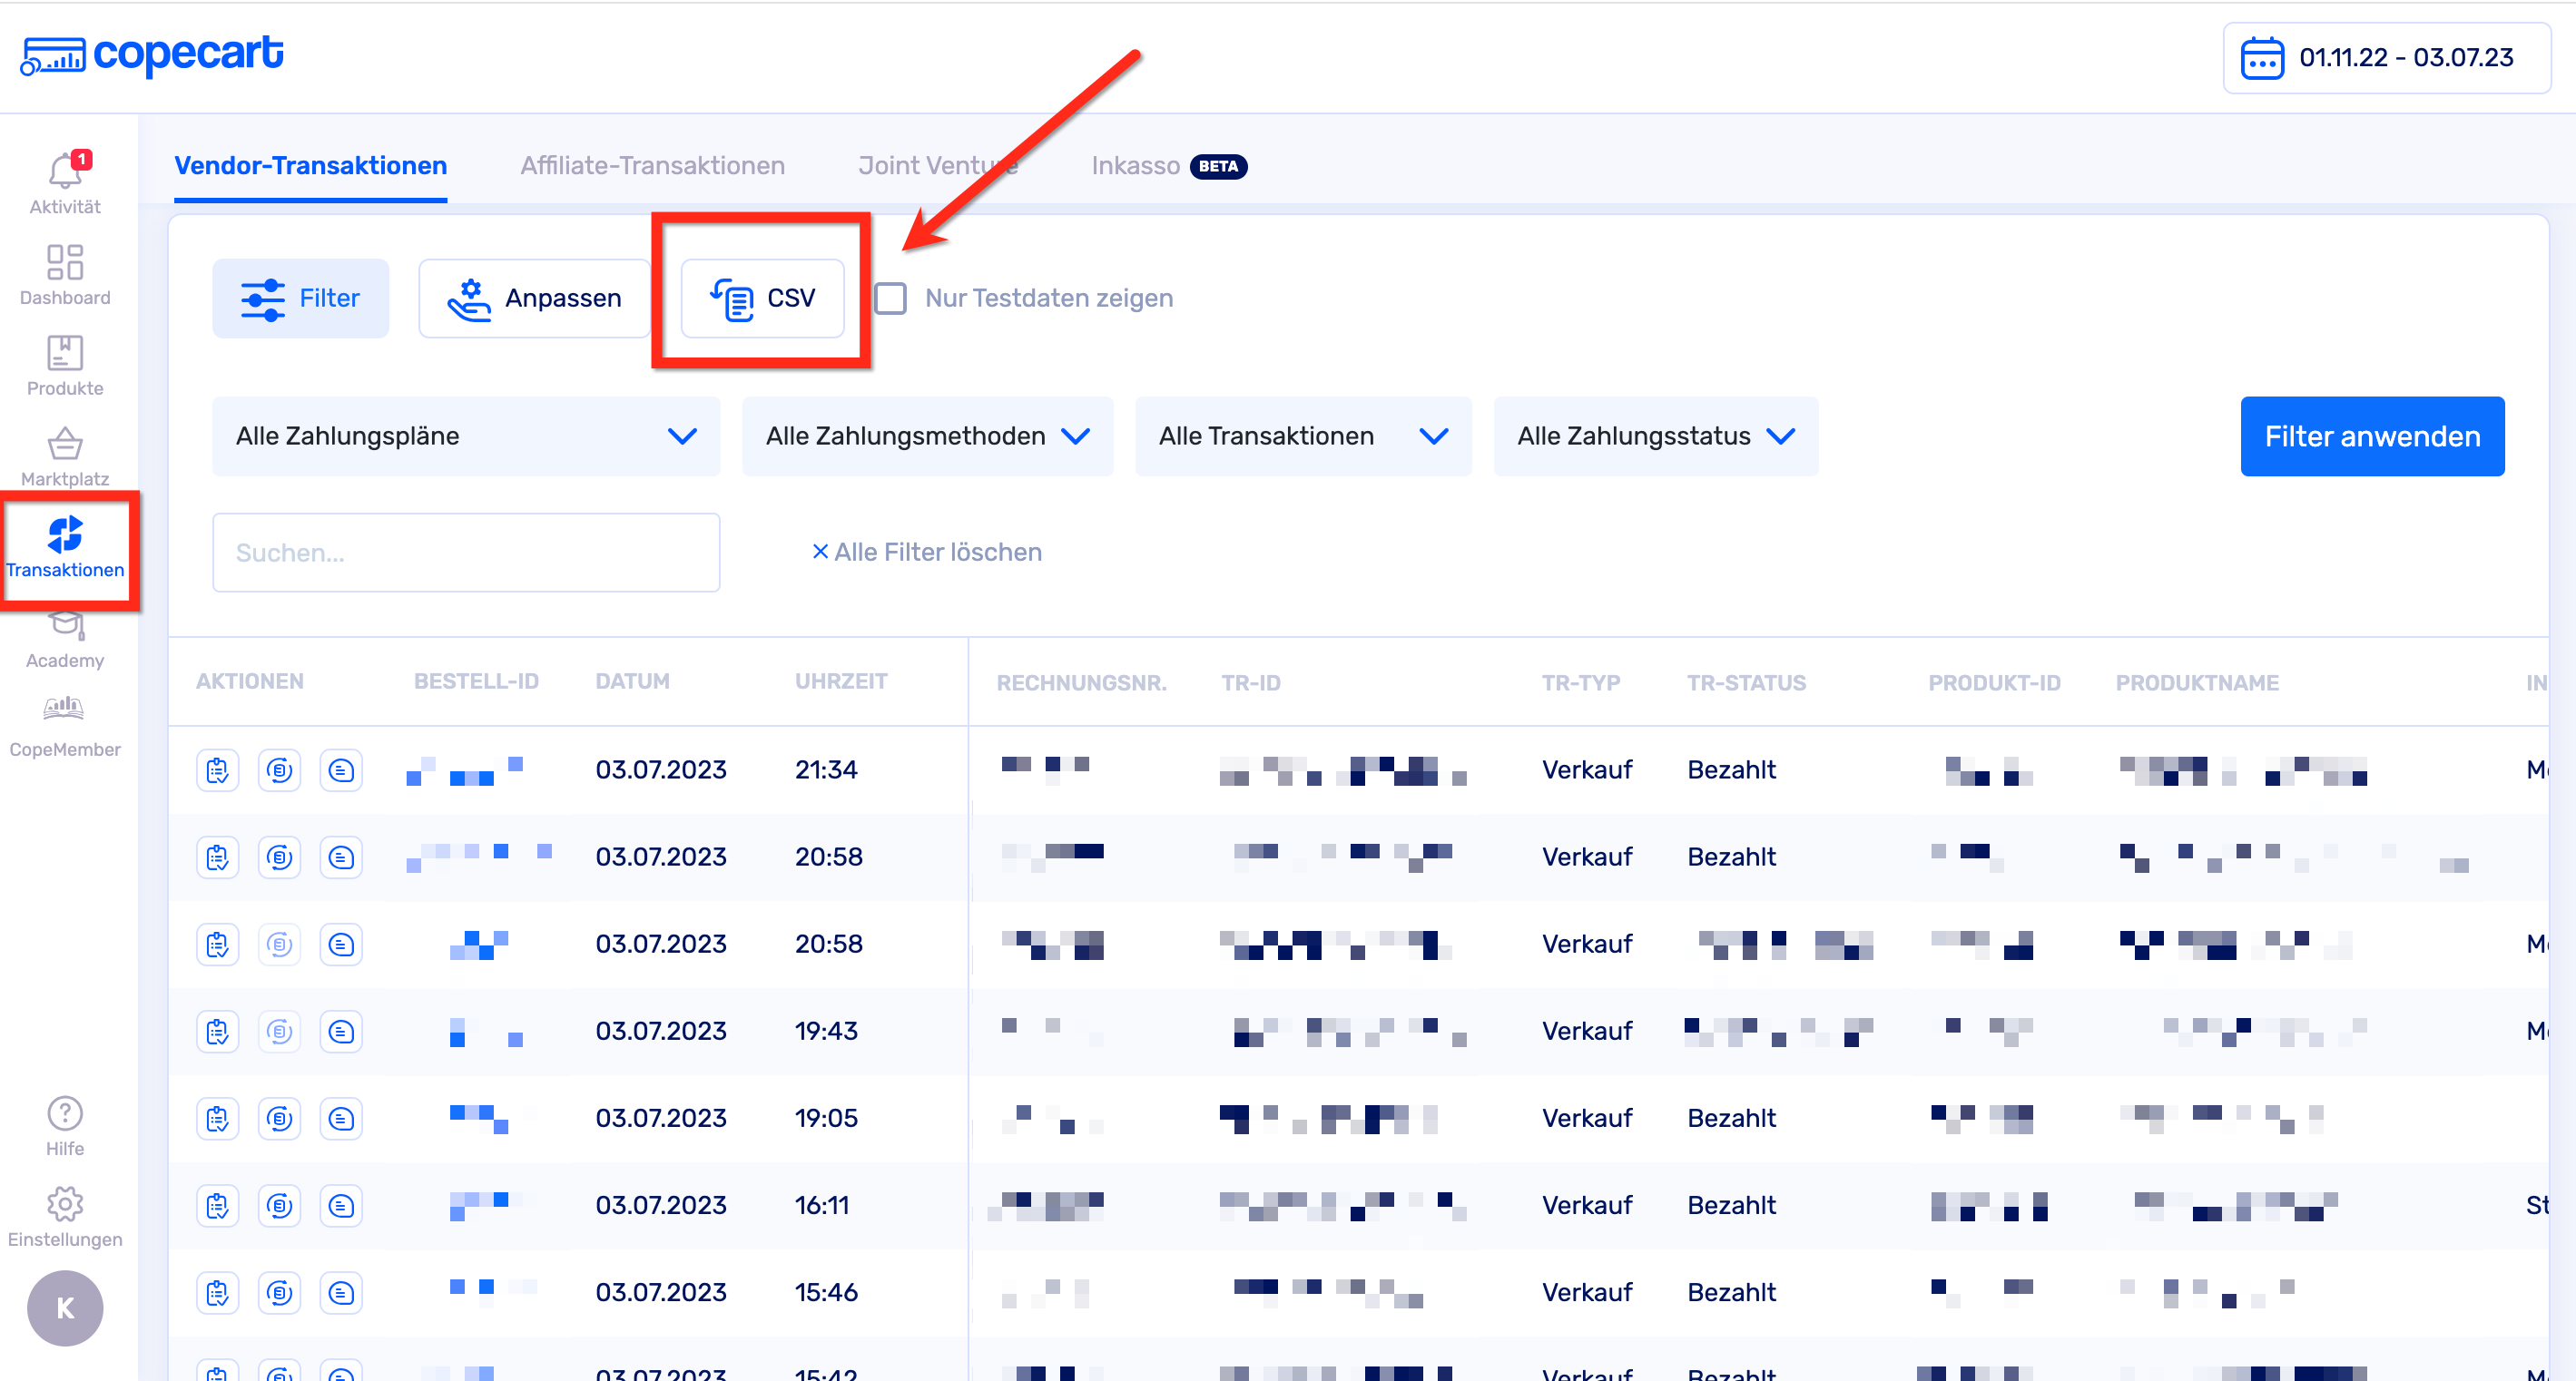Open the Academy section

[x=64, y=638]
